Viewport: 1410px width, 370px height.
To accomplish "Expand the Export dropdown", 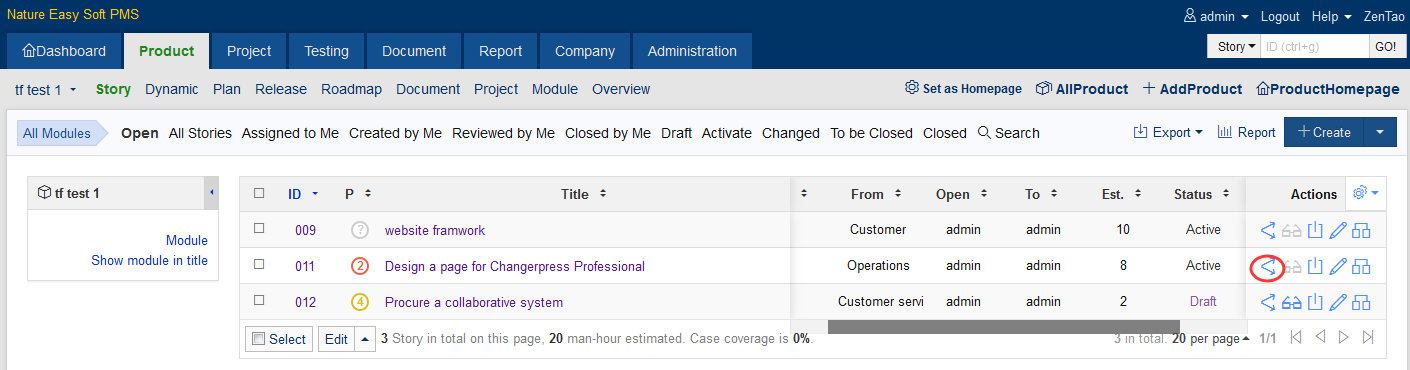I will pyautogui.click(x=1168, y=132).
